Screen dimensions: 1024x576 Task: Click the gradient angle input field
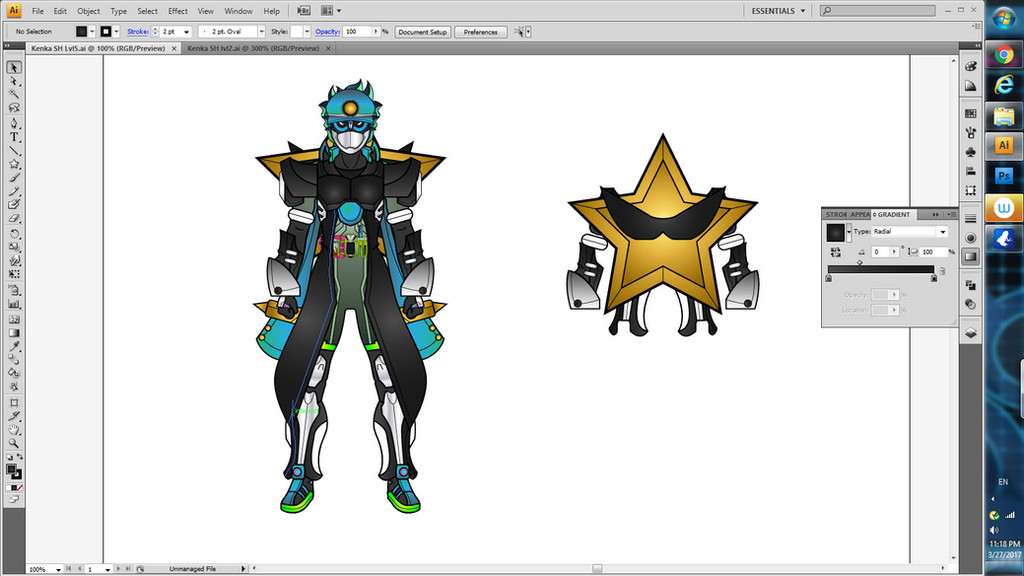[x=880, y=252]
